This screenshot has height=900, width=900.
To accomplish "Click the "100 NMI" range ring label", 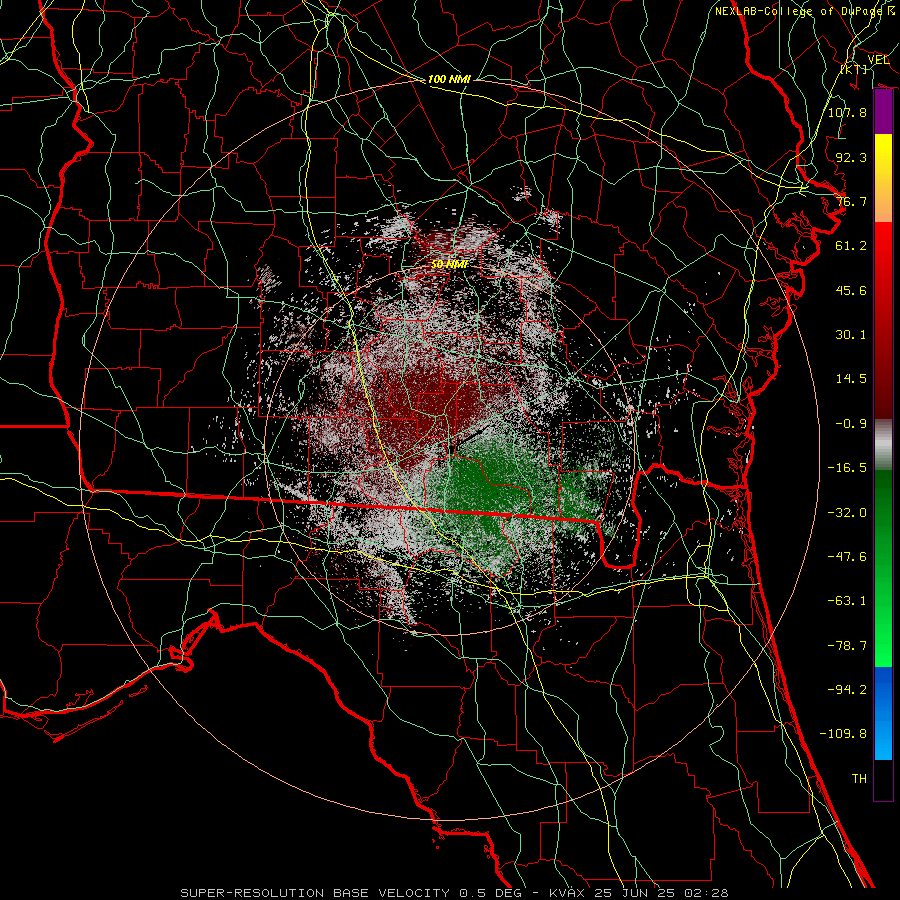I will [449, 79].
